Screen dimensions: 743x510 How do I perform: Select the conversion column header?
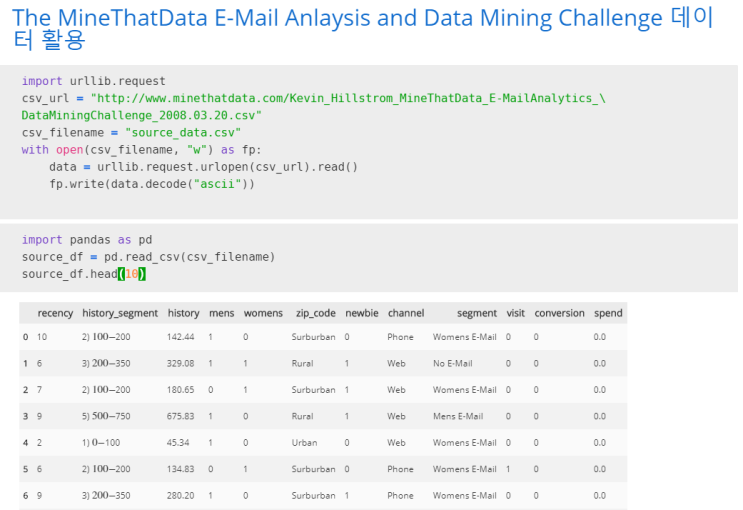point(559,313)
